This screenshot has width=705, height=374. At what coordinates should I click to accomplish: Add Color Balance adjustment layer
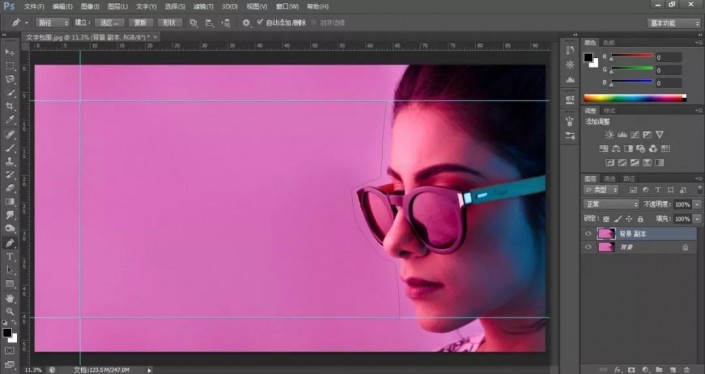point(616,148)
